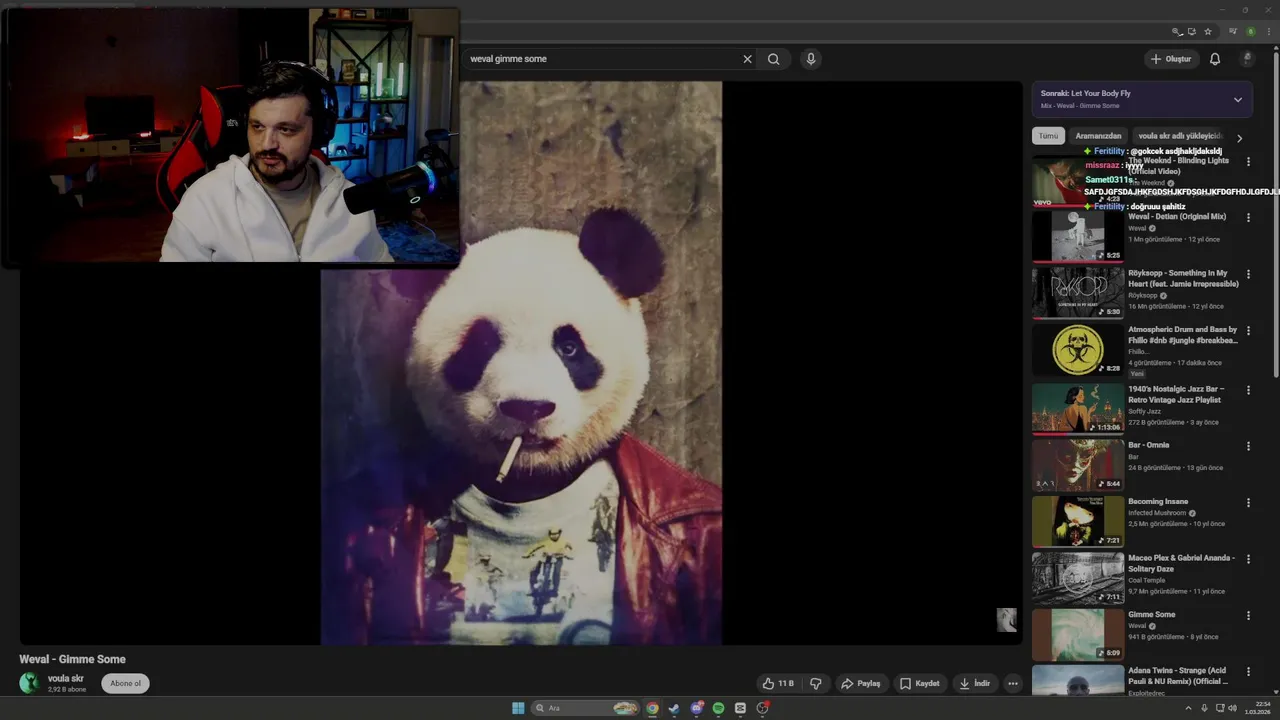Open options for Röyksopp Something In My Heart
Screen dimensions: 1280x720
coord(1248,274)
